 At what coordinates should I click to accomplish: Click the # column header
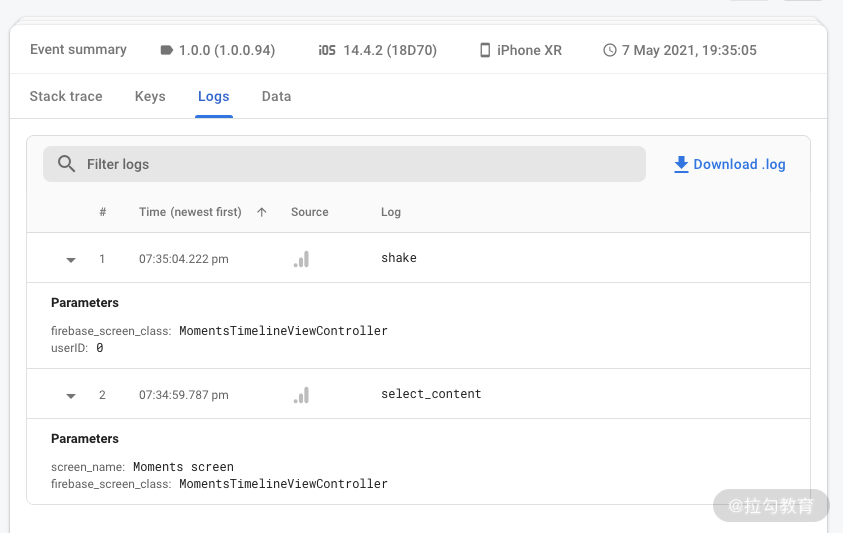point(103,212)
